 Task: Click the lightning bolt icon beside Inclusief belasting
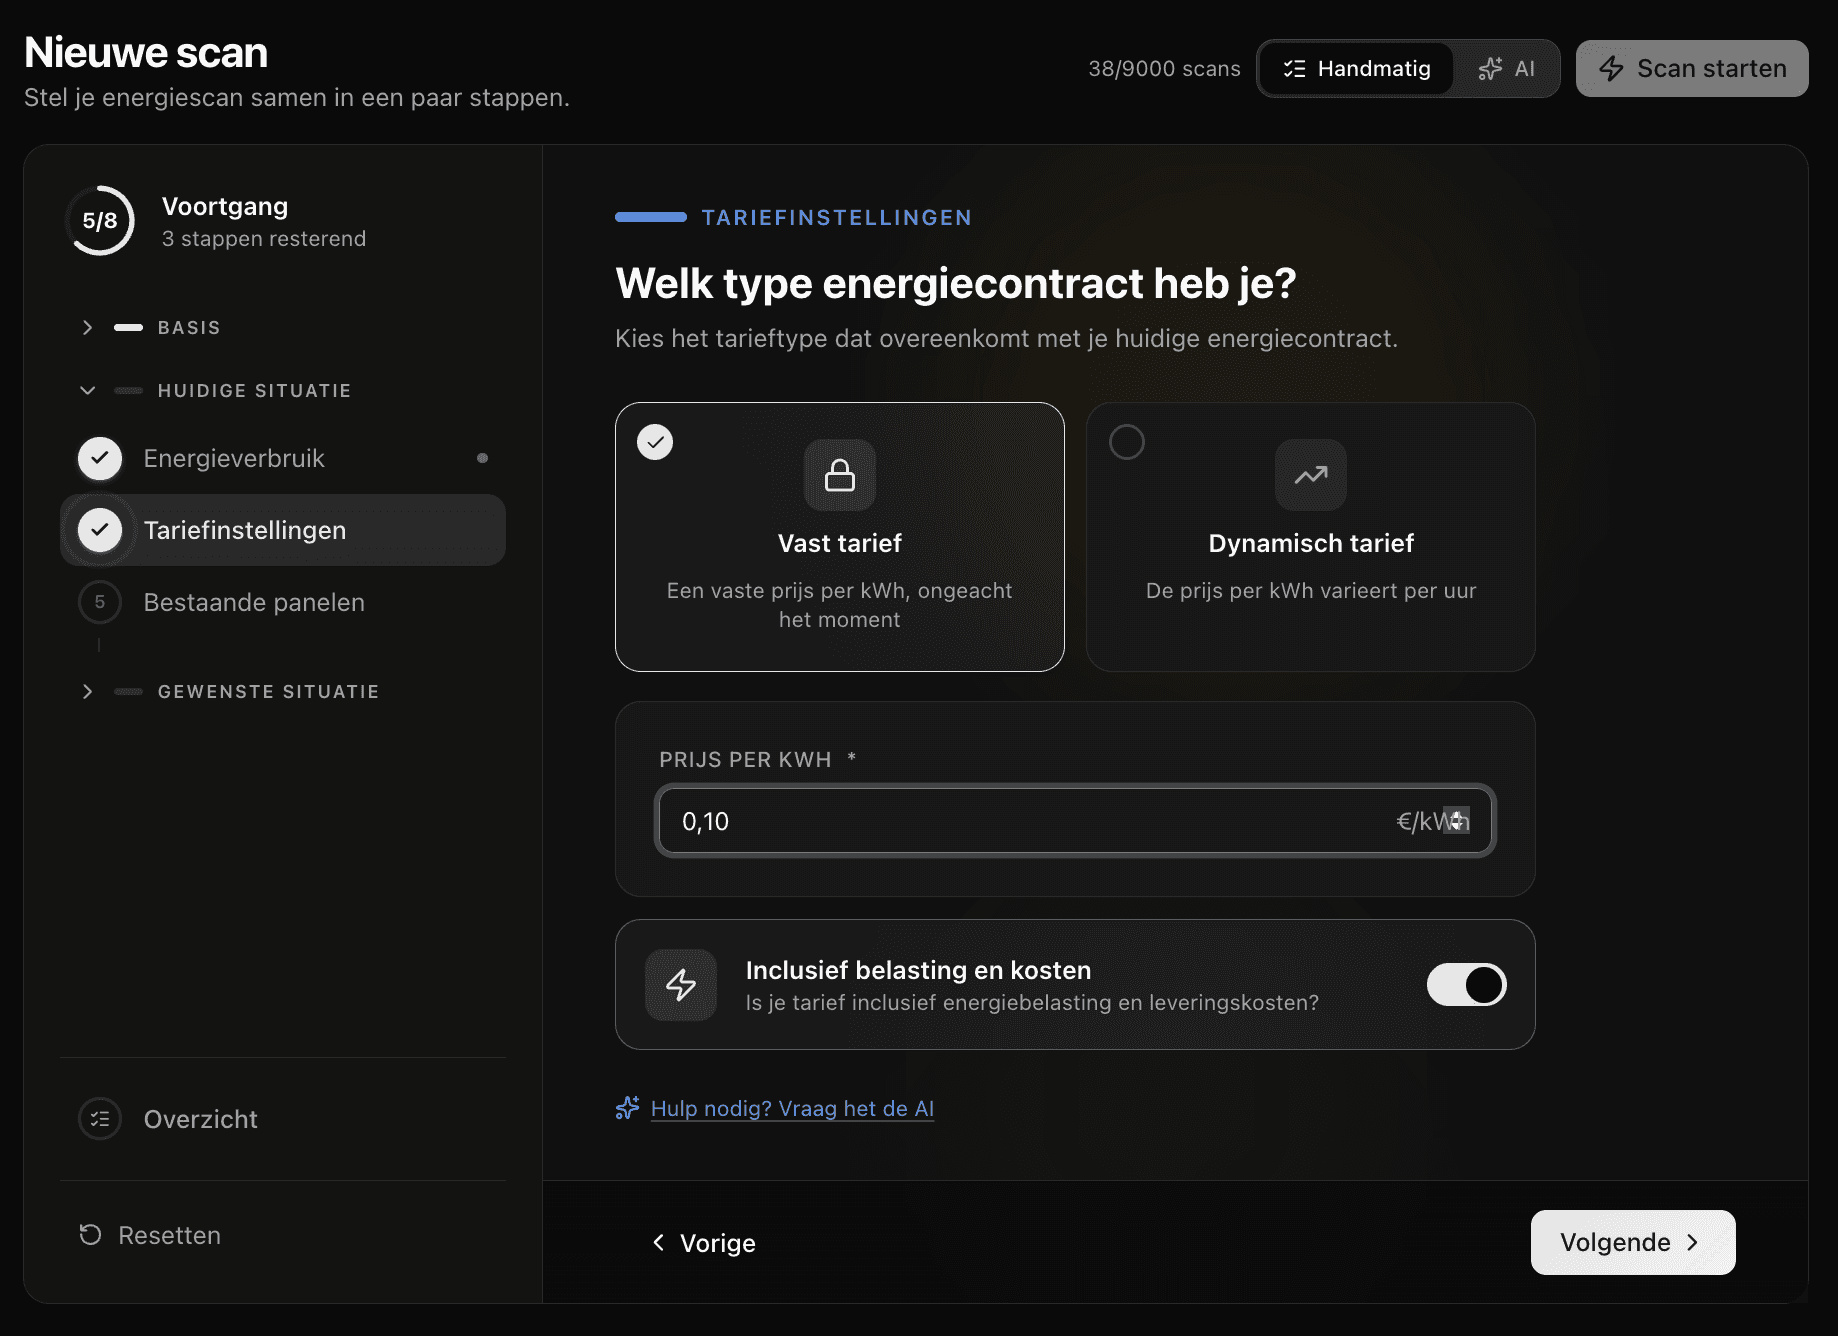[681, 985]
